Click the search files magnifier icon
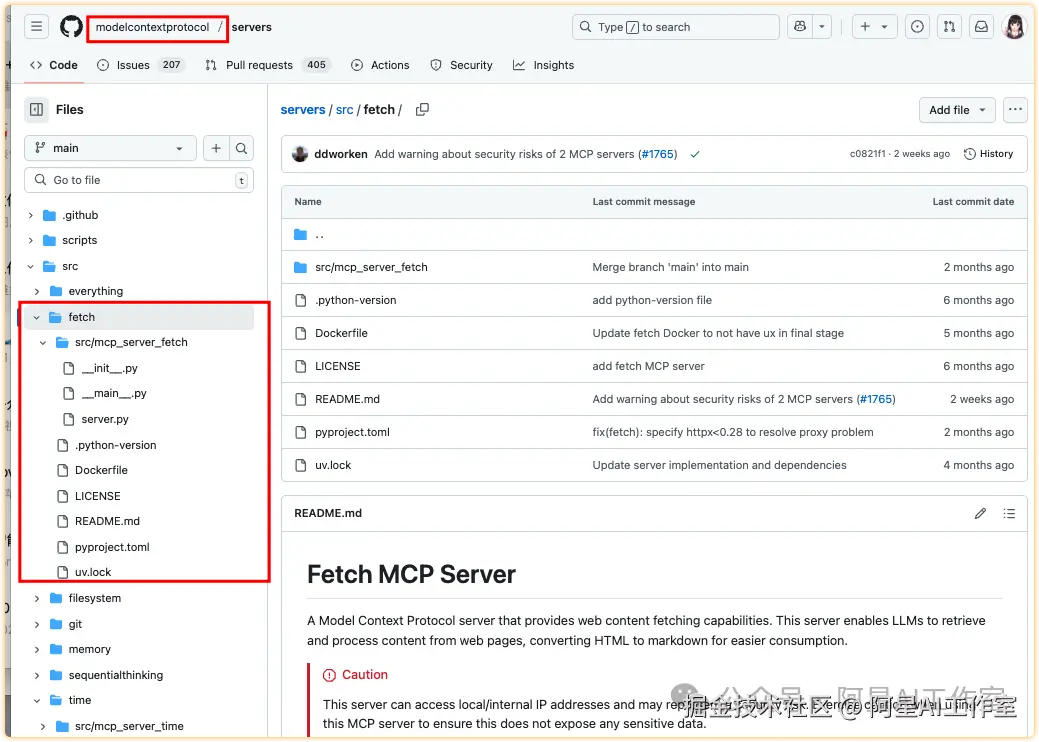The width and height of the screenshot is (1039, 742). 241,148
